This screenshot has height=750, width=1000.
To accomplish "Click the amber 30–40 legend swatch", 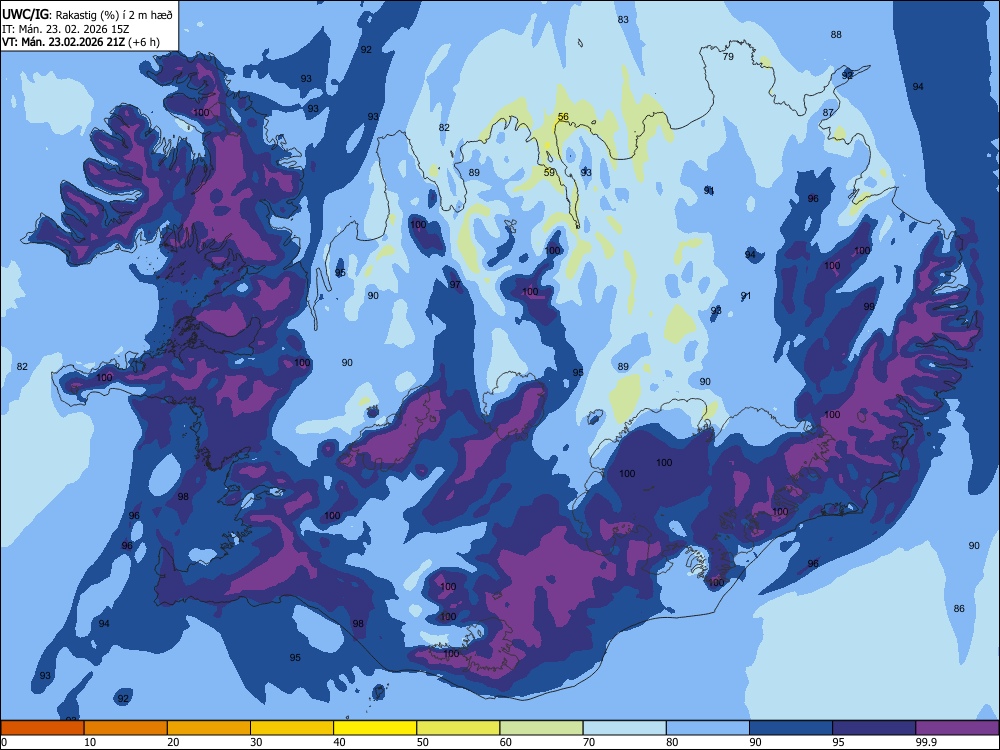I will click(x=292, y=728).
